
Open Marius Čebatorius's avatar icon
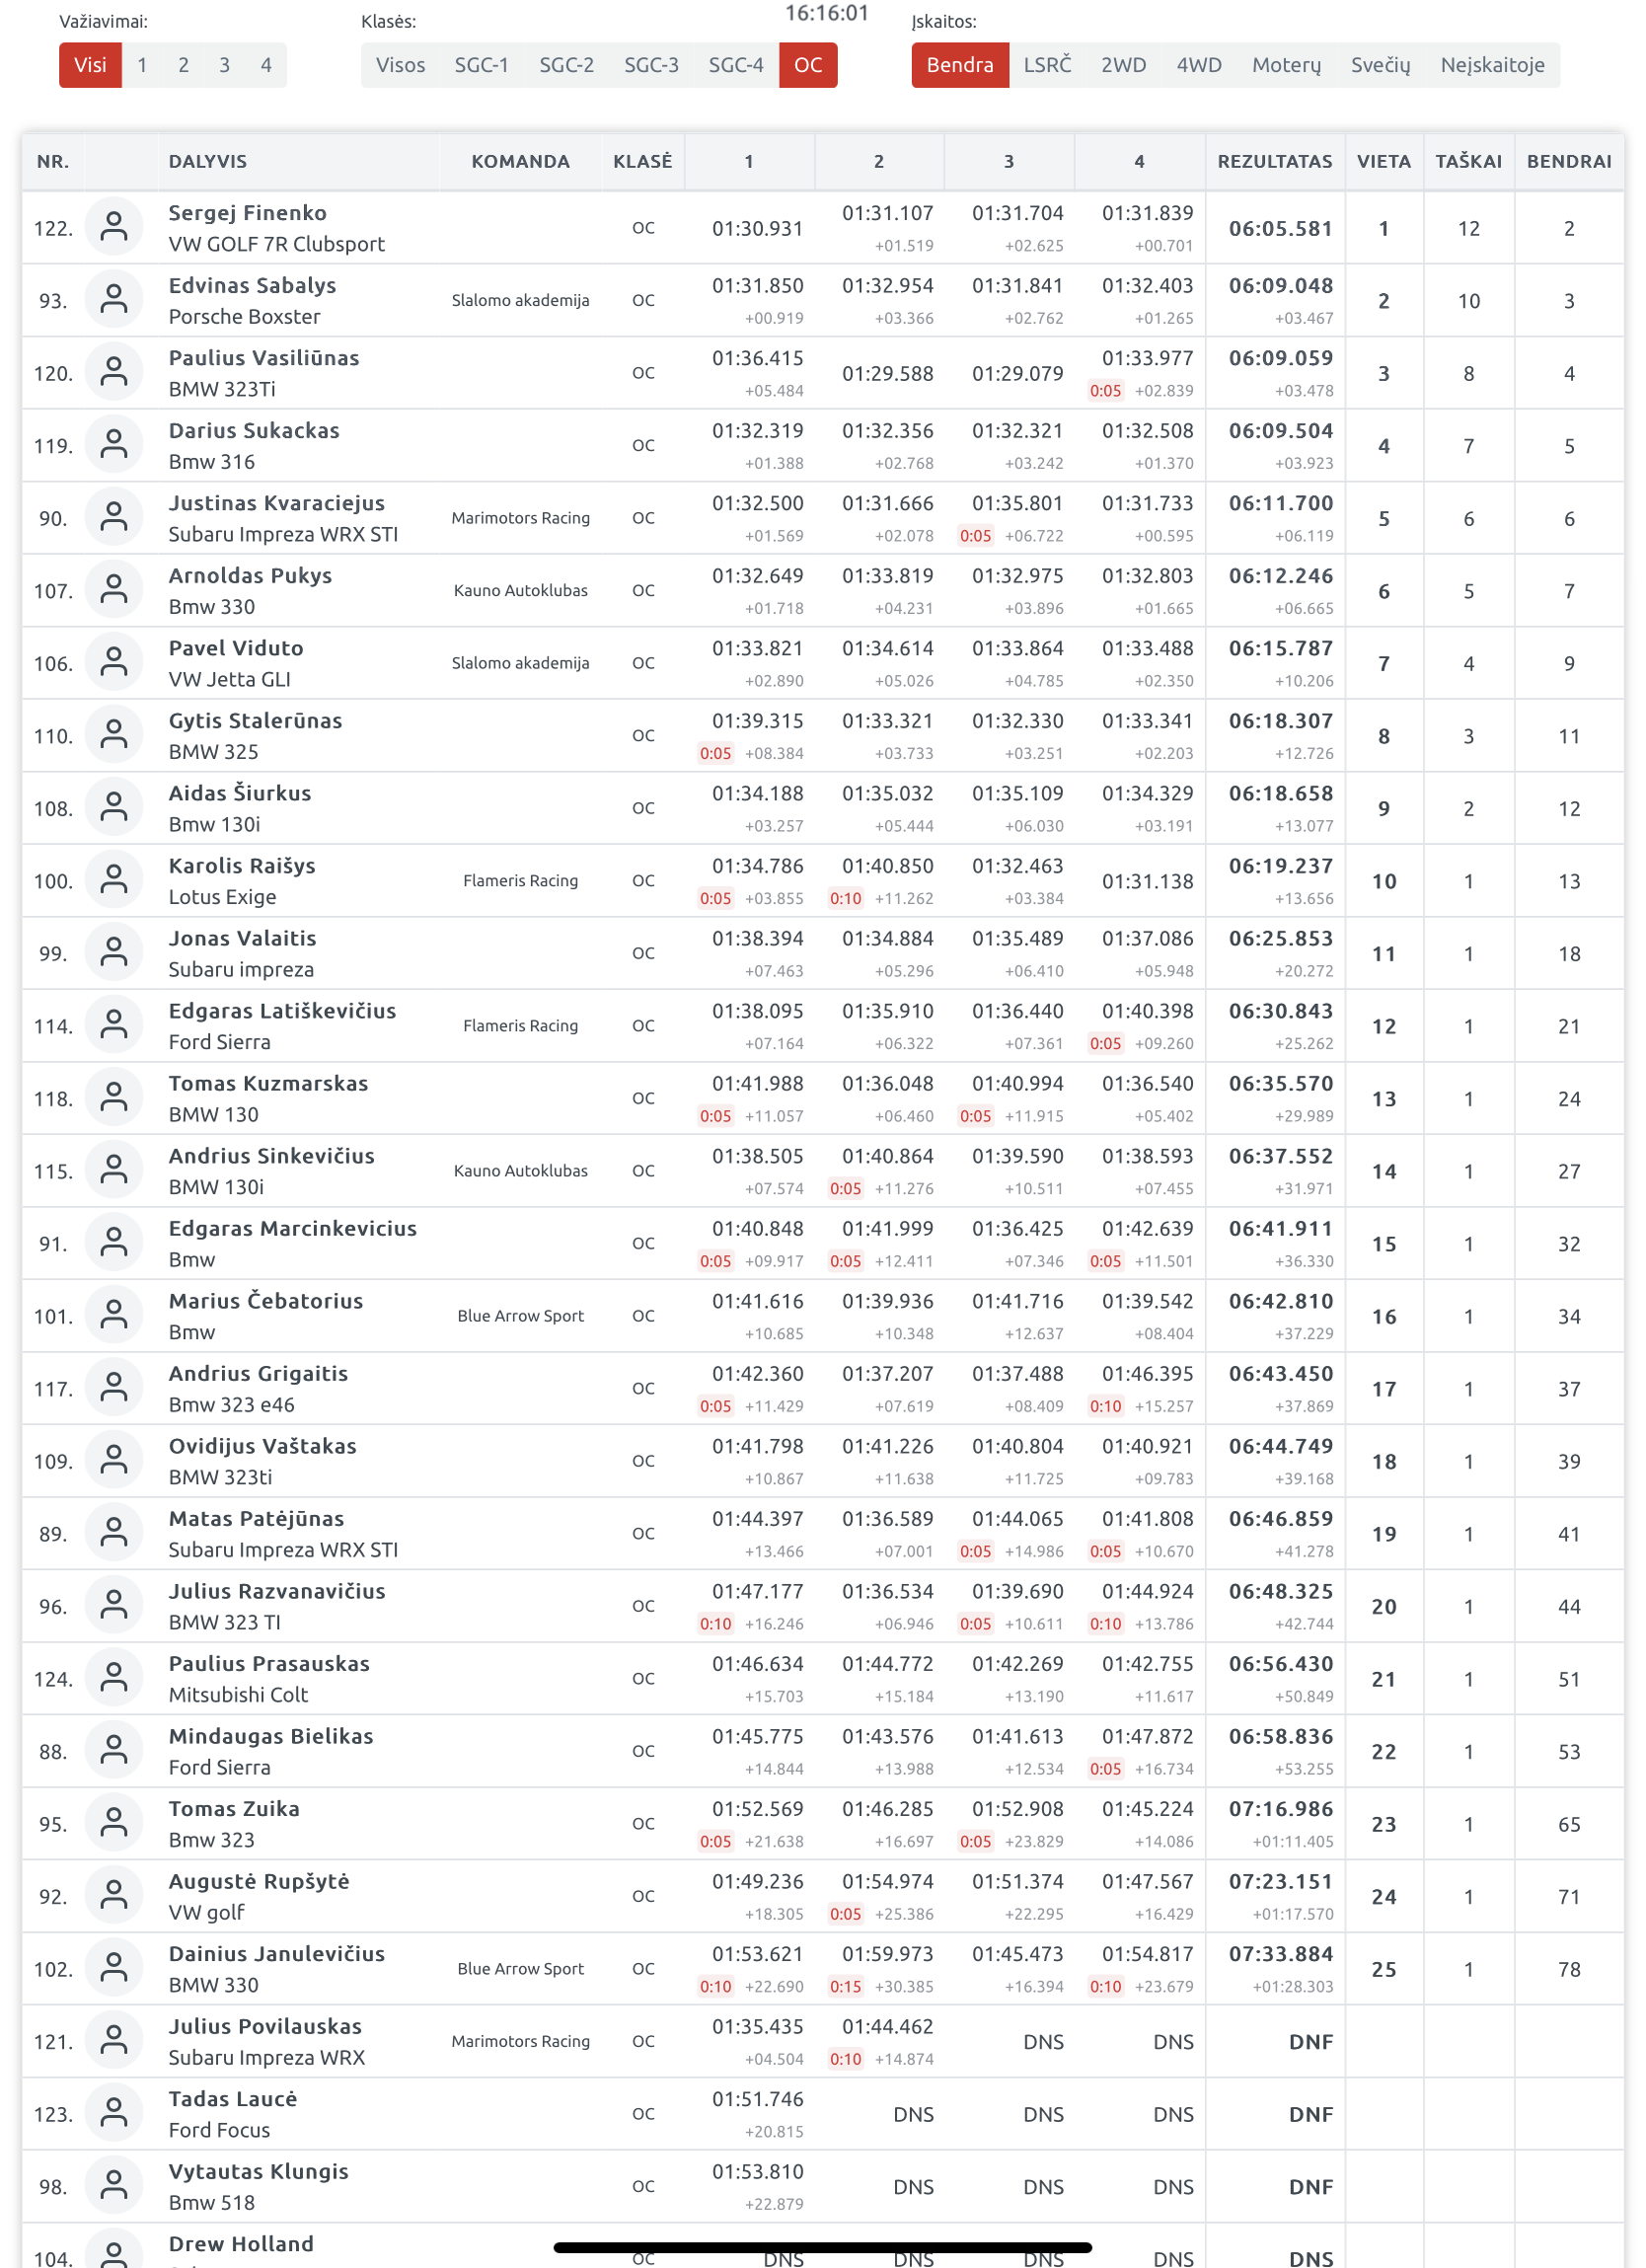[115, 1315]
